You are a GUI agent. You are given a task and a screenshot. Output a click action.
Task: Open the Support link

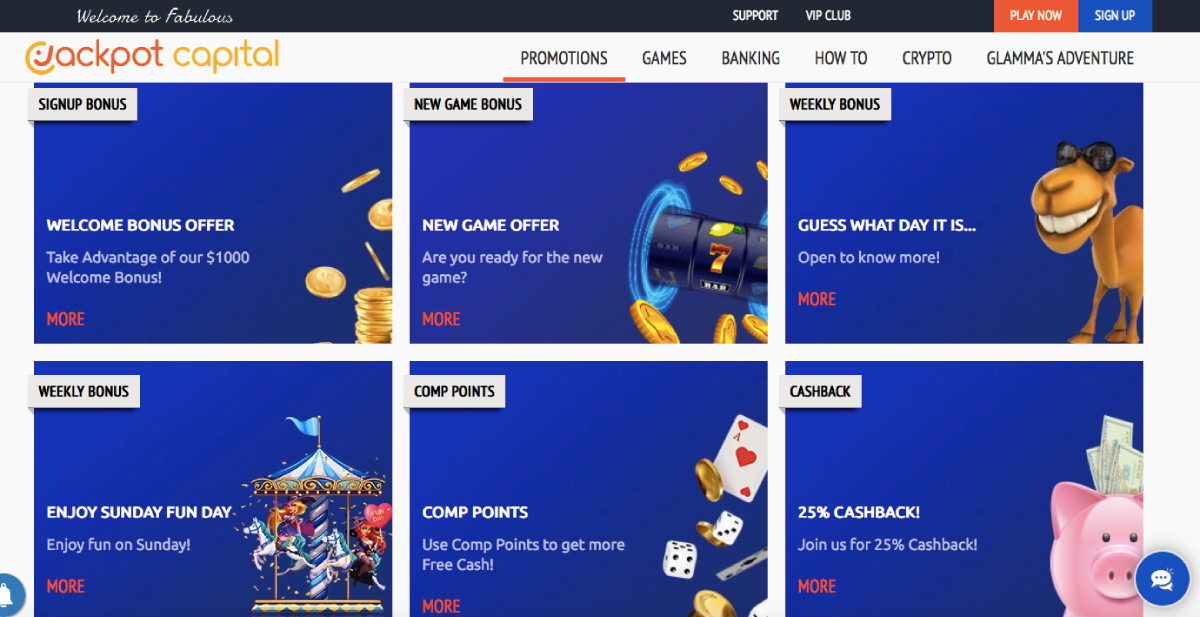coord(755,15)
